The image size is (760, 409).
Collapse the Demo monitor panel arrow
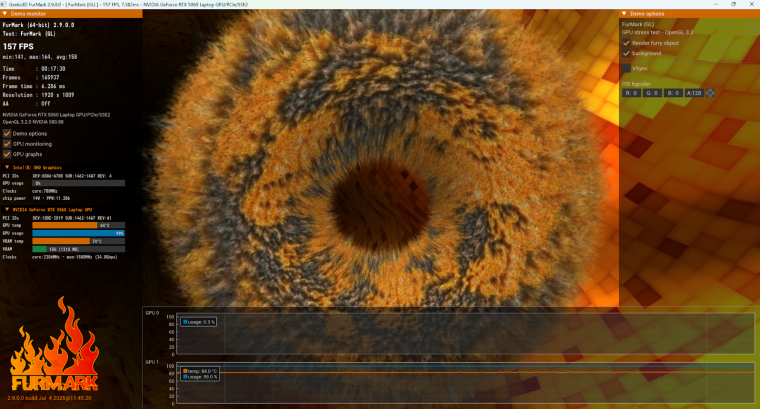(x=5, y=14)
